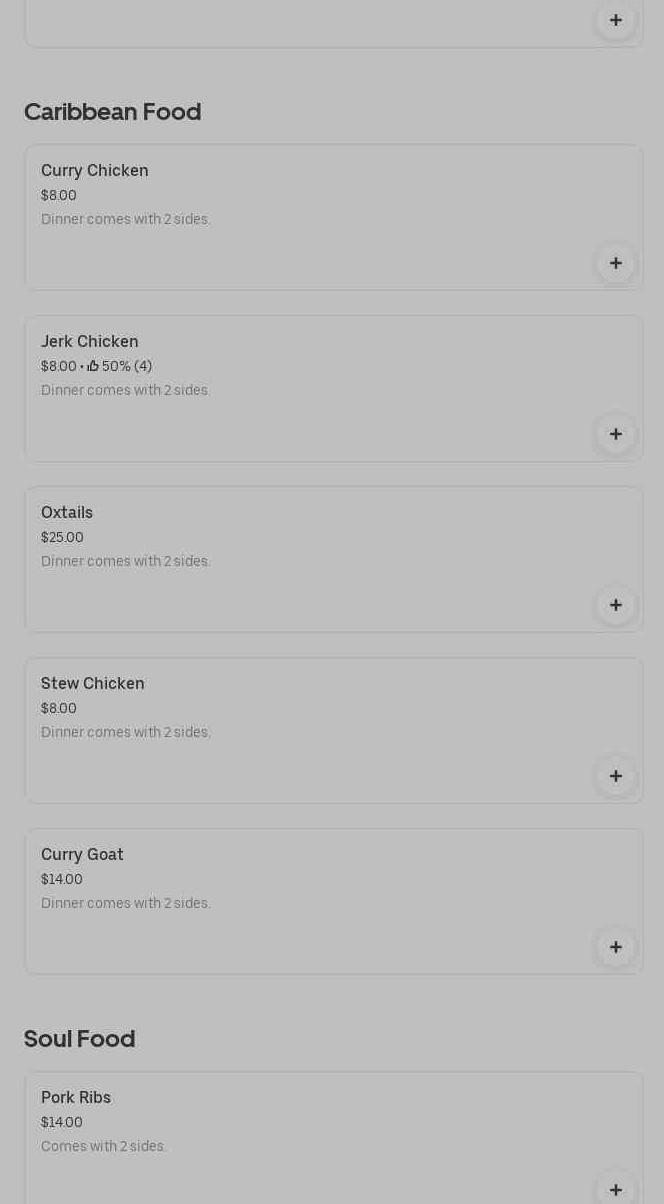Click the plus icon above Caribbean Food
664x1204 pixels.
pyautogui.click(x=616, y=20)
